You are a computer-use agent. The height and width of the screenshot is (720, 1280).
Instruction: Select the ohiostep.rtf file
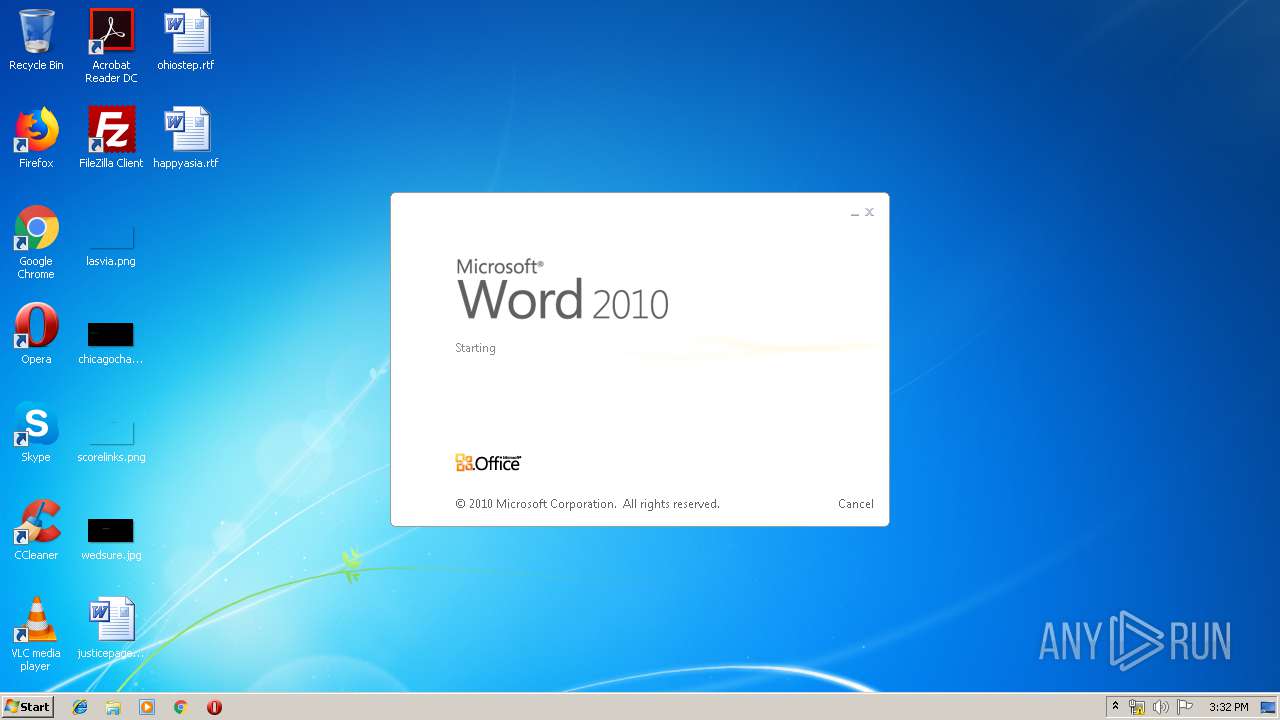(x=186, y=40)
